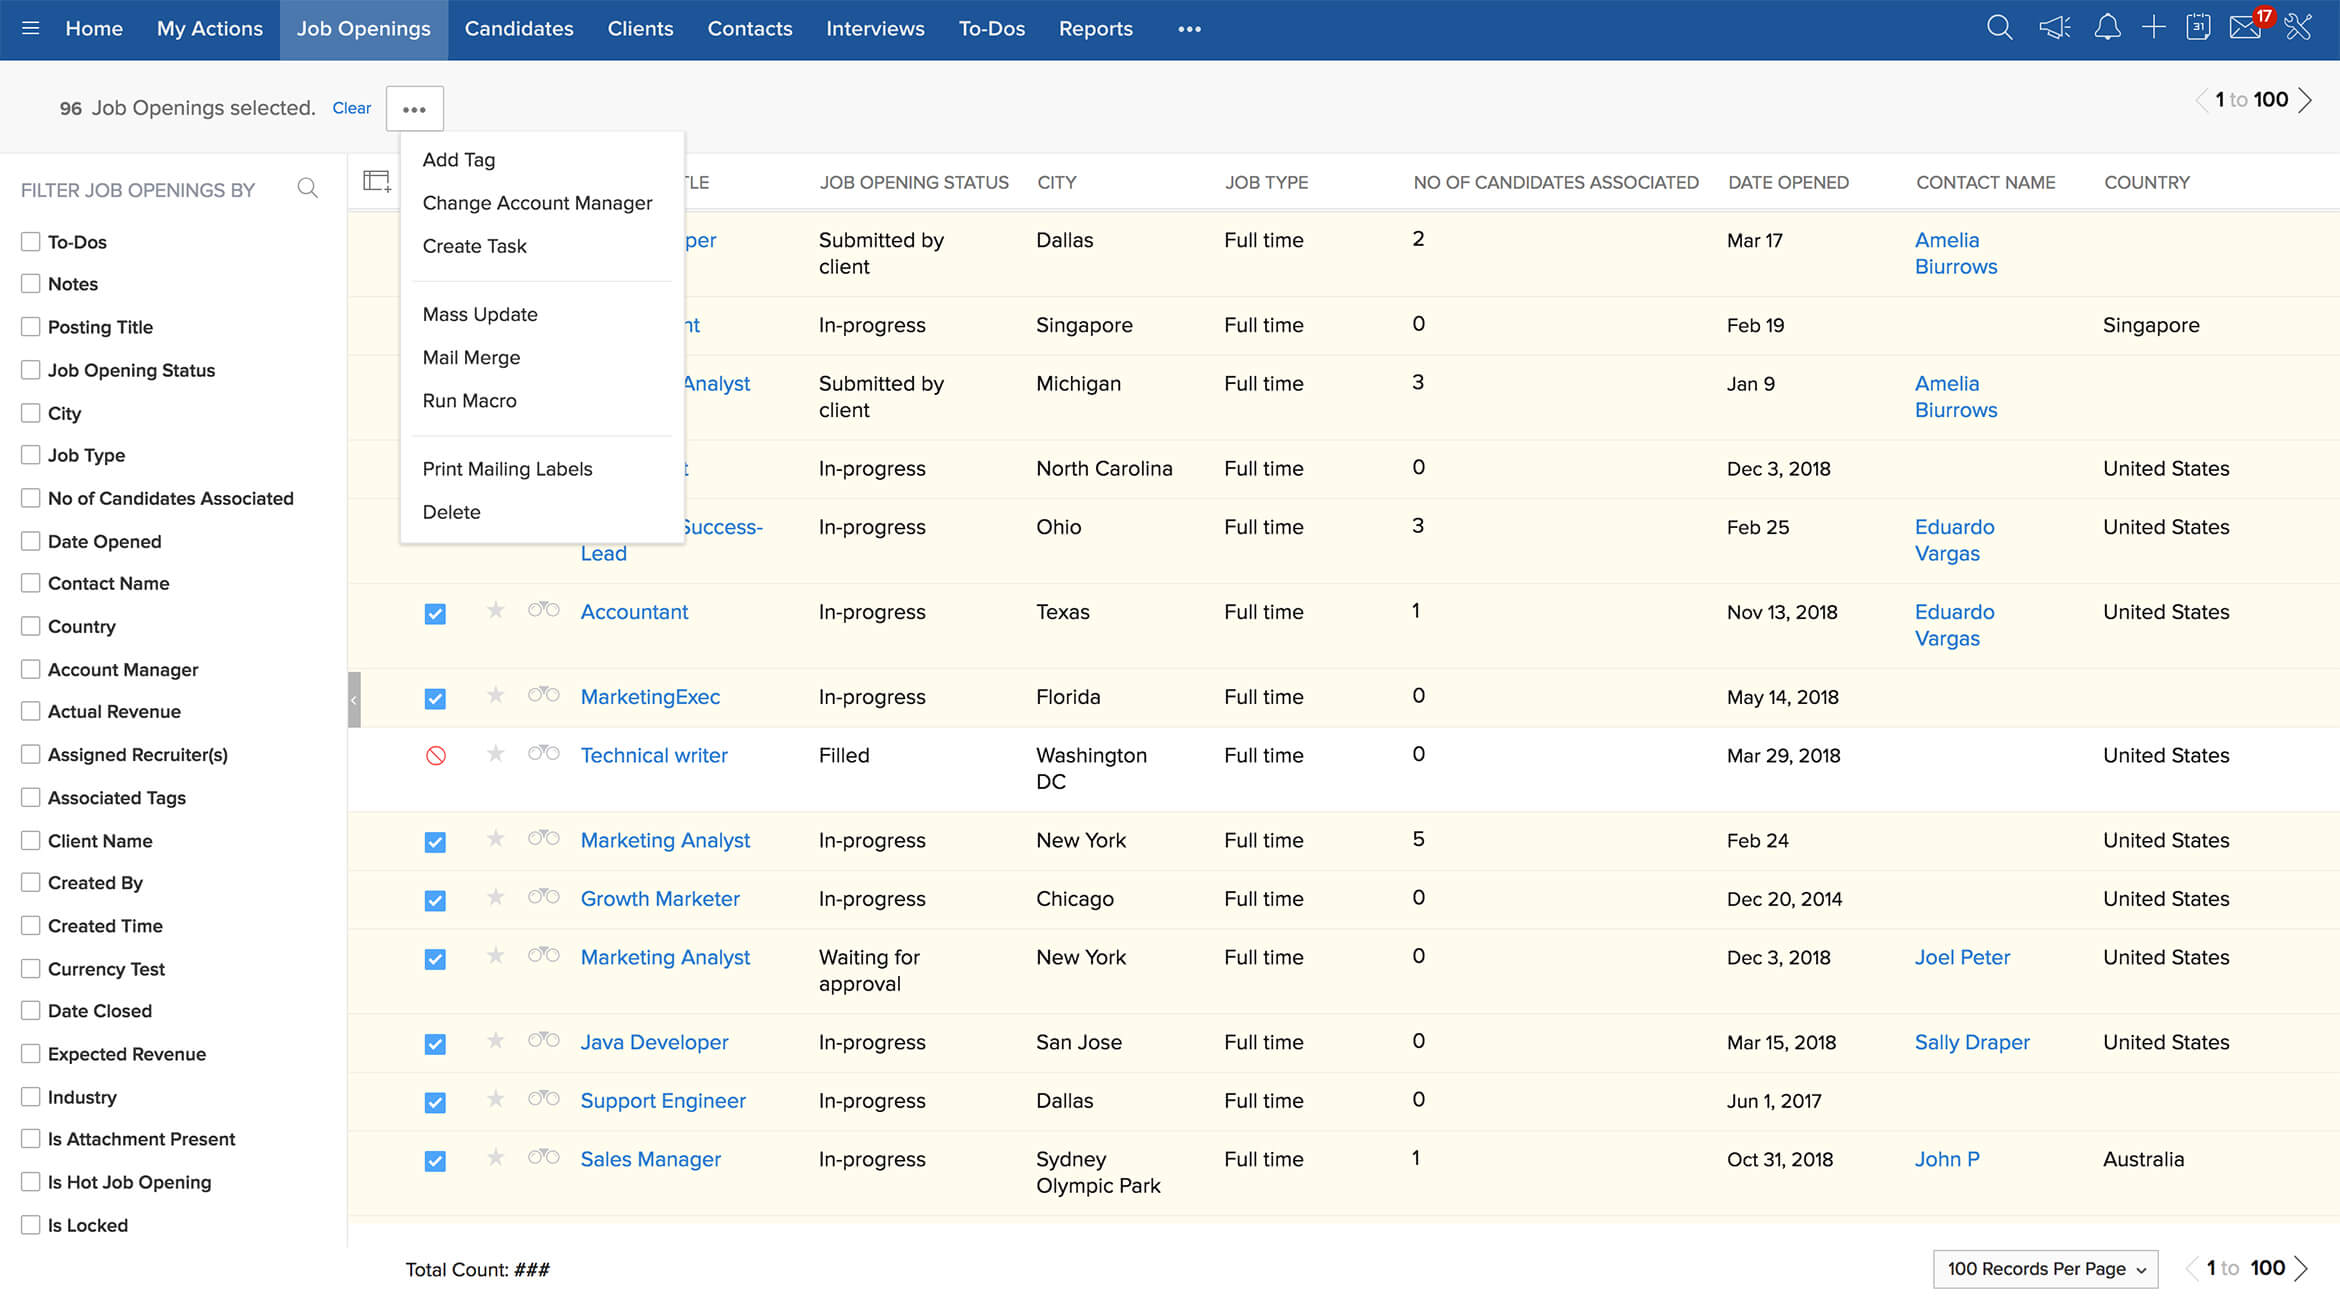The image size is (2340, 1300).
Task: Switch to the Candidates tab
Action: [518, 28]
